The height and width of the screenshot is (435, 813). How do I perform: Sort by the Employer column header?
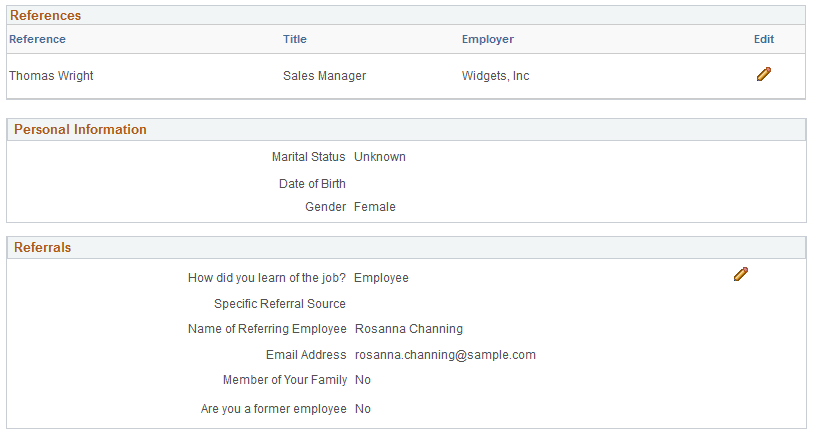(488, 39)
